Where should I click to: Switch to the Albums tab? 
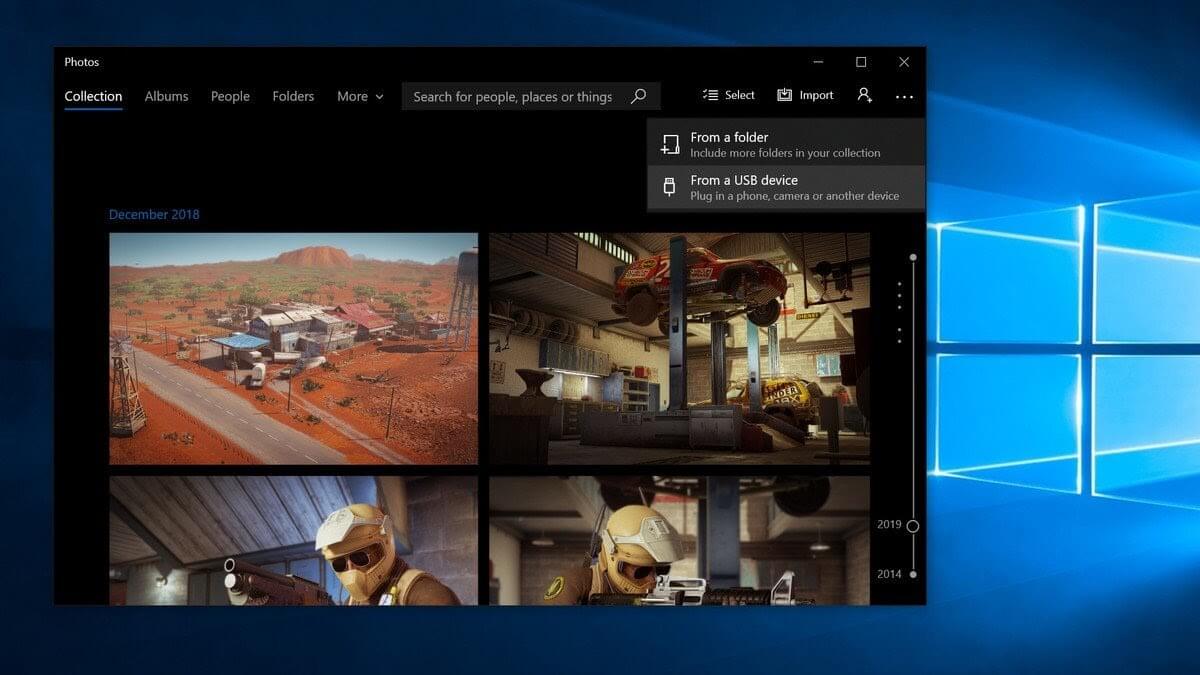165,96
